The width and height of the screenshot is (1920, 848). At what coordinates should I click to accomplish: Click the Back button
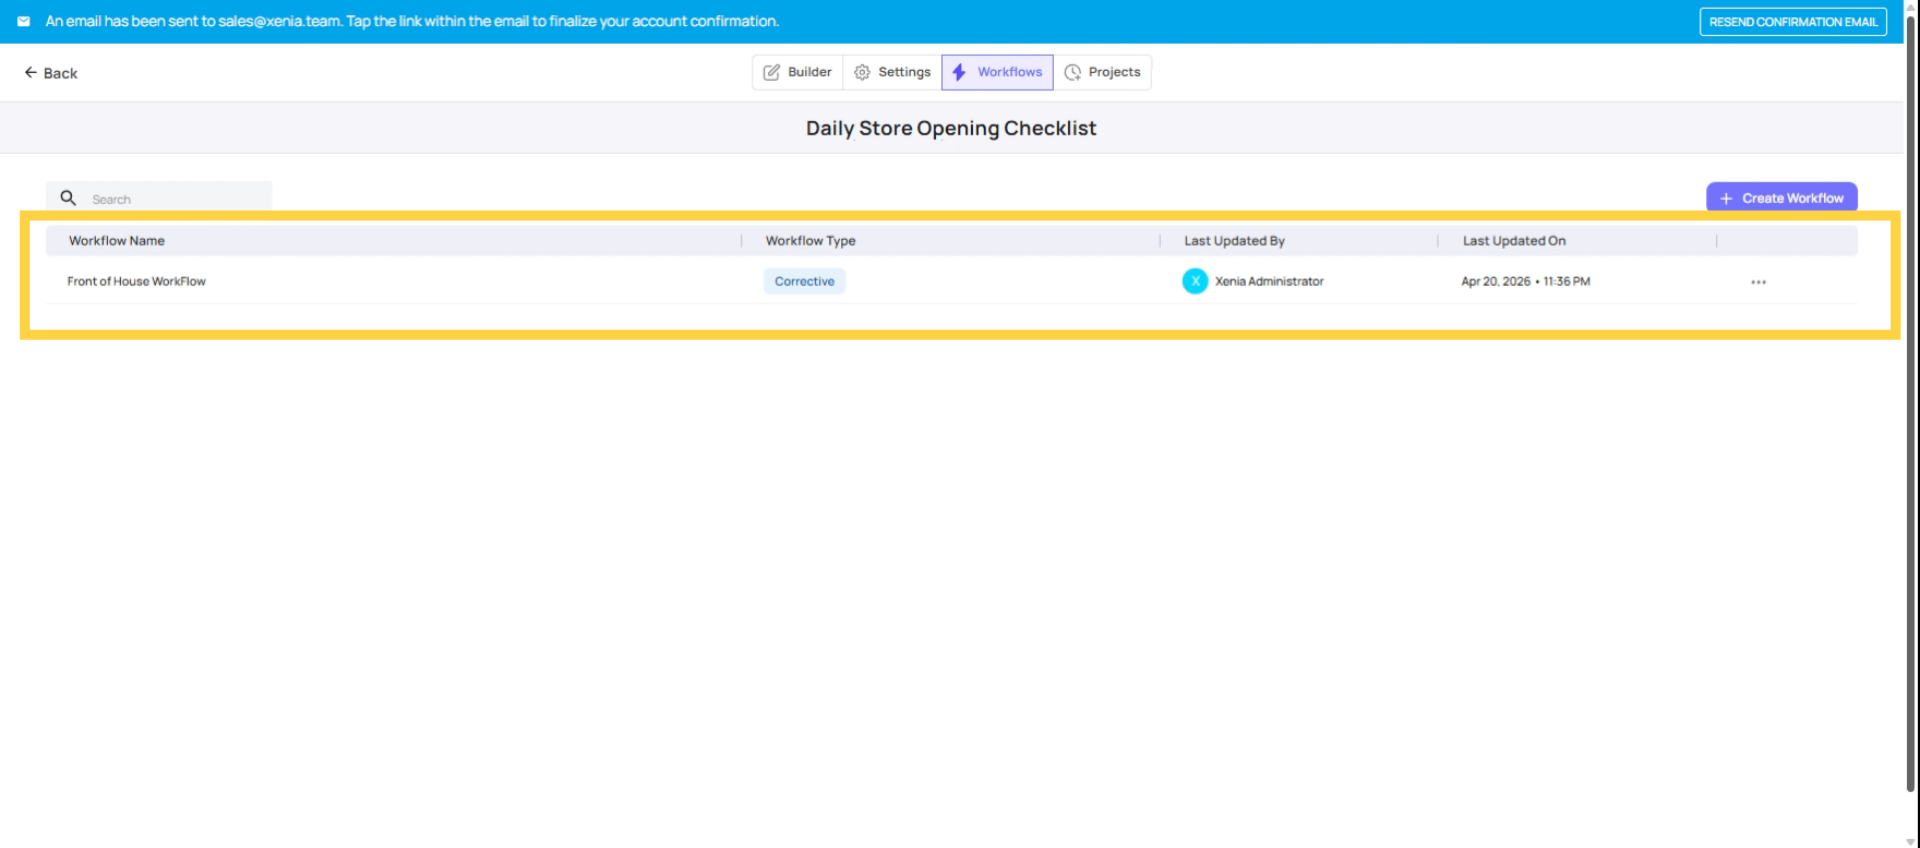pos(51,73)
